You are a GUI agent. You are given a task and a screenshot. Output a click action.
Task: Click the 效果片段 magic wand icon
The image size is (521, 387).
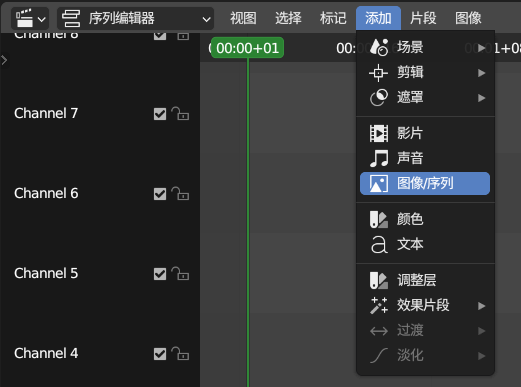coord(379,305)
